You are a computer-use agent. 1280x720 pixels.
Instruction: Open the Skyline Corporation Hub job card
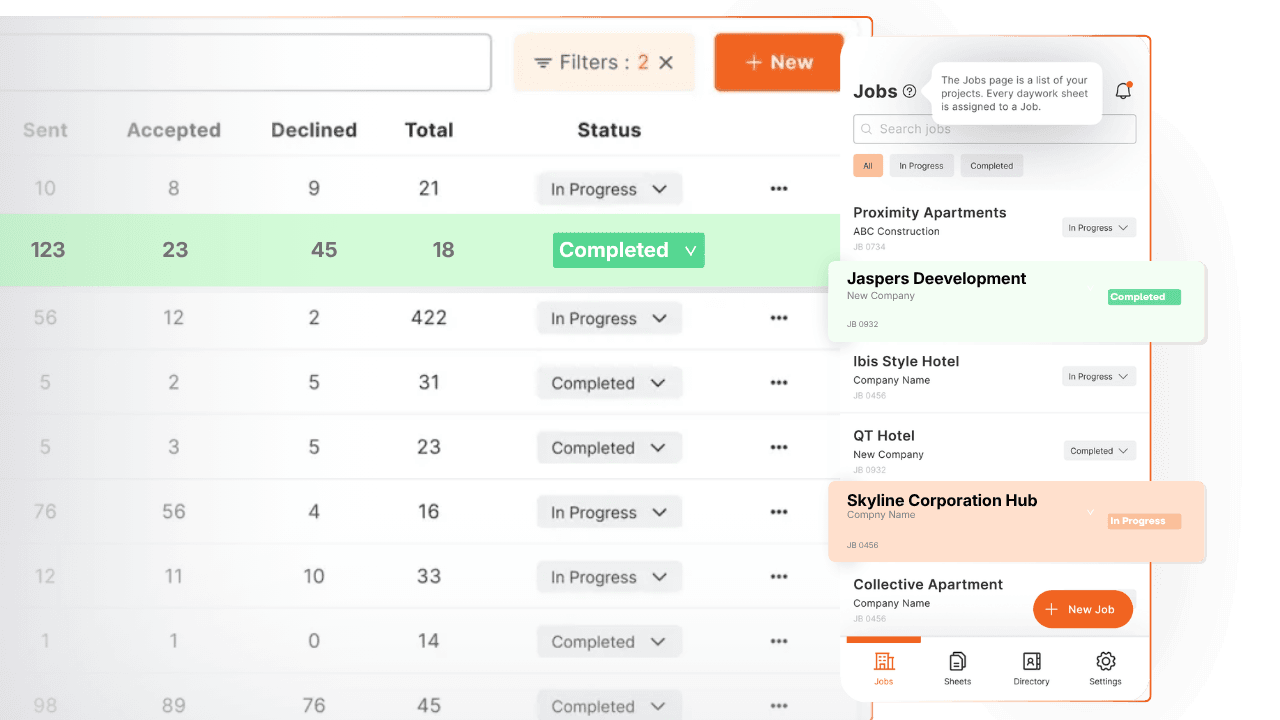coord(1017,522)
